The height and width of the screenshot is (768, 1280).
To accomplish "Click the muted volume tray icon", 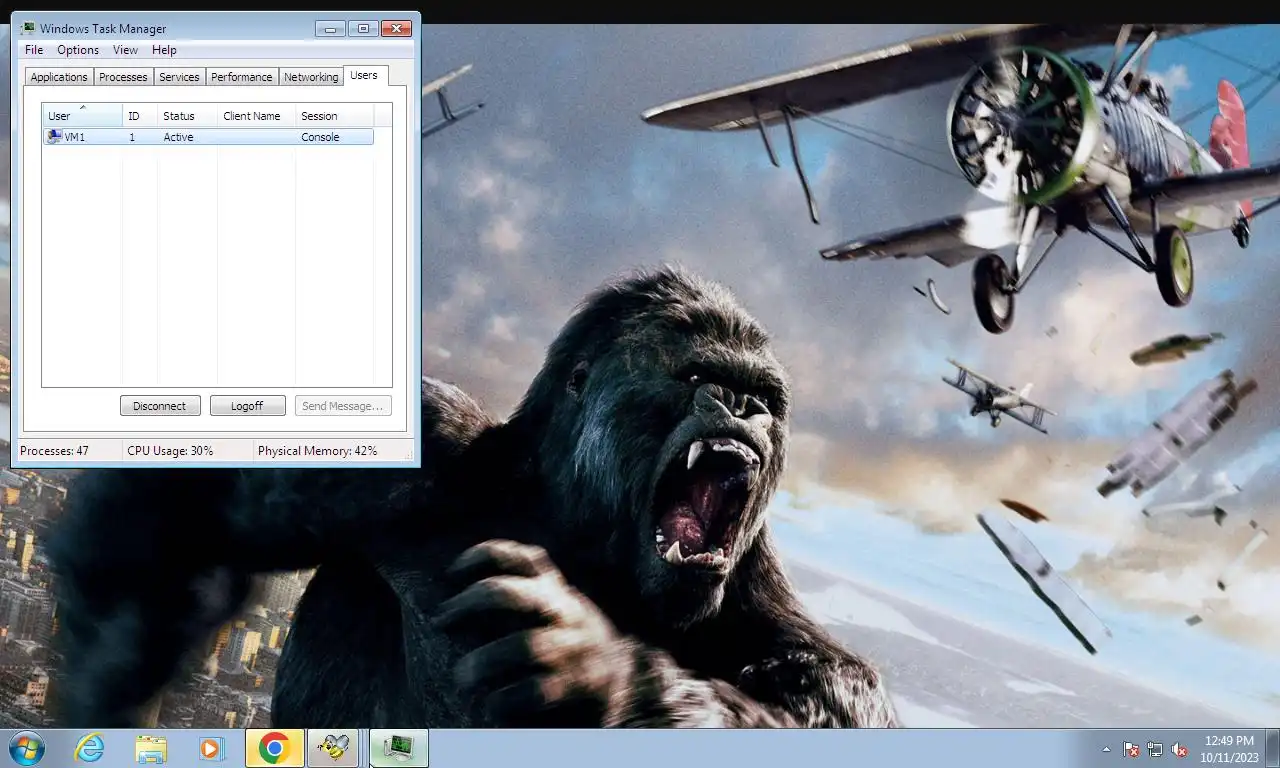I will coord(1179,749).
